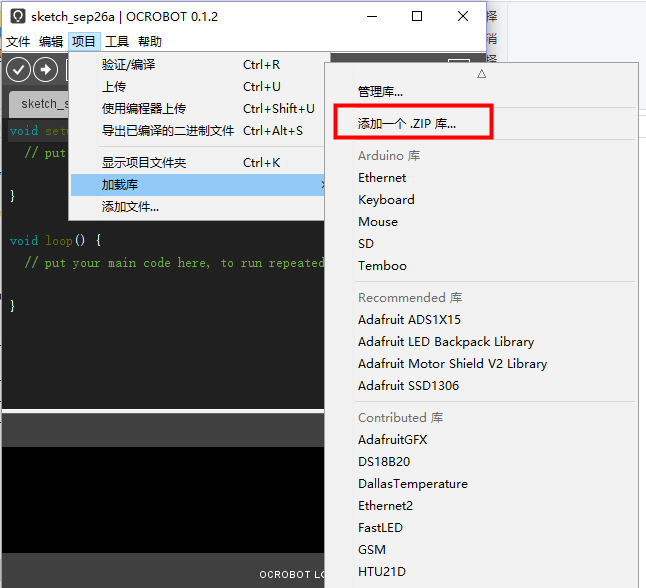This screenshot has width=646, height=588.
Task: Open the 工具 menu
Action: (117, 42)
